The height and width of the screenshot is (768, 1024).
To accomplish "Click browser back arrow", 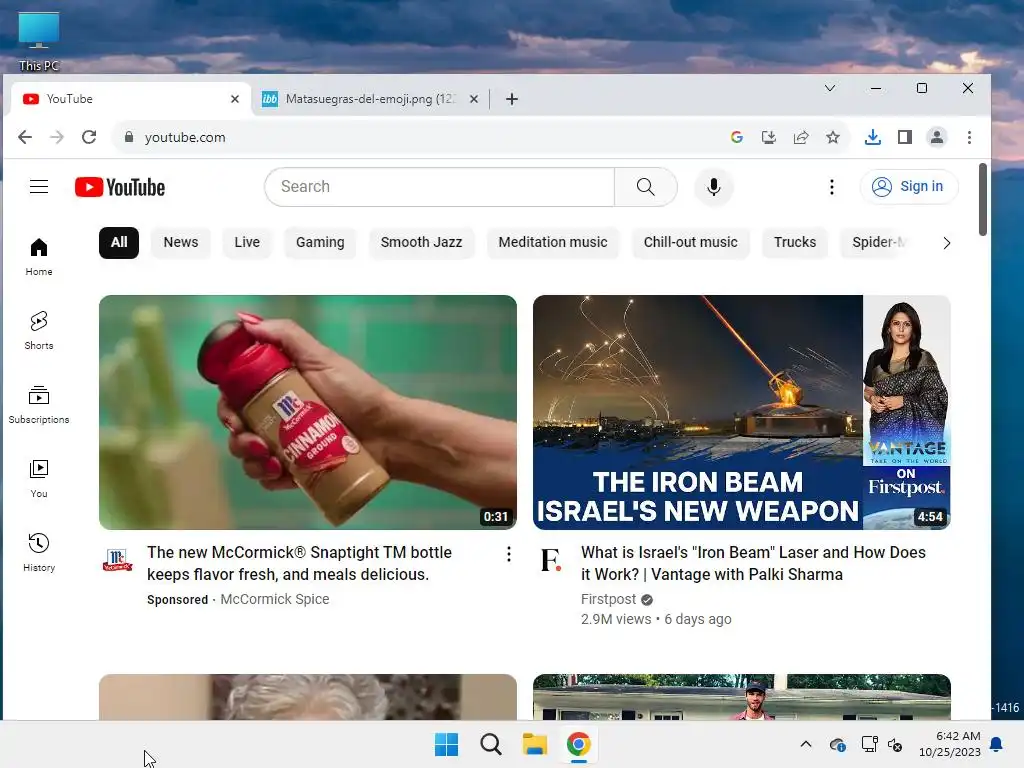I will [x=25, y=137].
